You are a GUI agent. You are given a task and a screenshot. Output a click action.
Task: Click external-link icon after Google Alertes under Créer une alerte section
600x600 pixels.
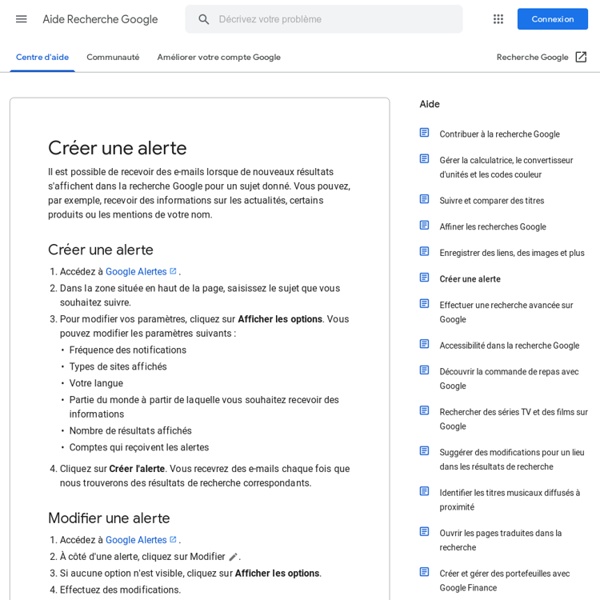[x=173, y=271]
